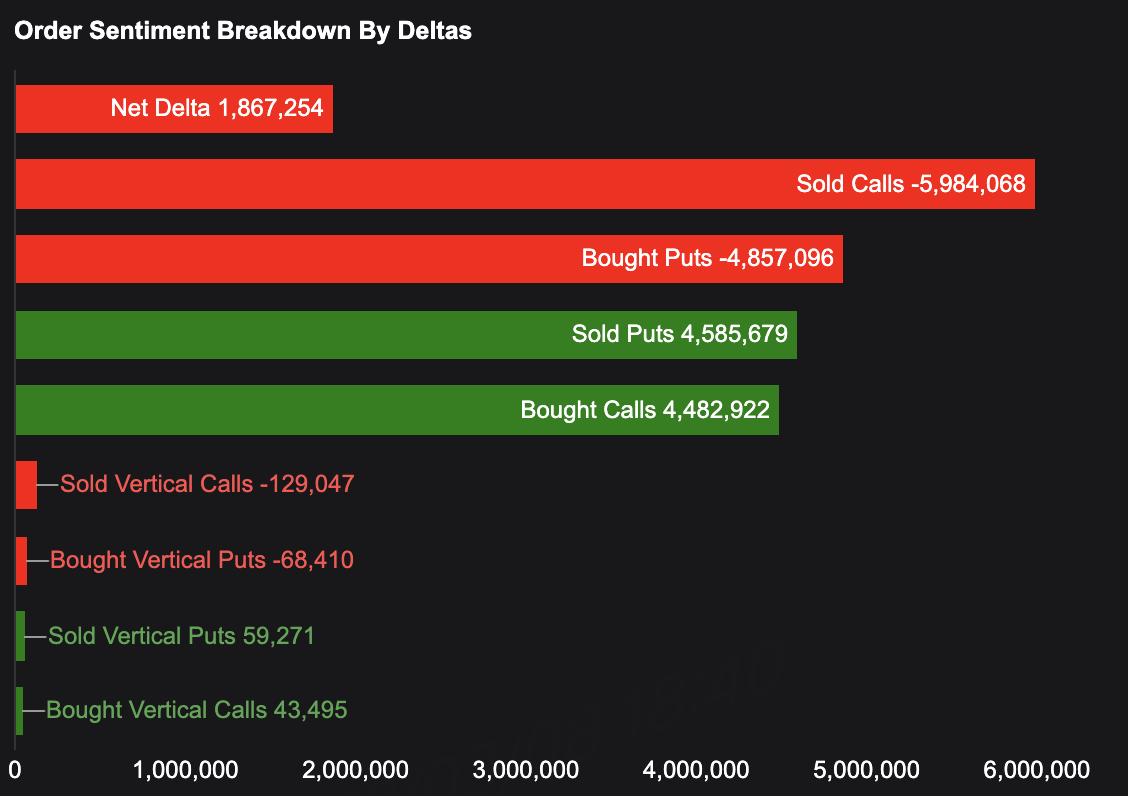Click the Bought Vertical Calls 43,495 label

click(197, 711)
